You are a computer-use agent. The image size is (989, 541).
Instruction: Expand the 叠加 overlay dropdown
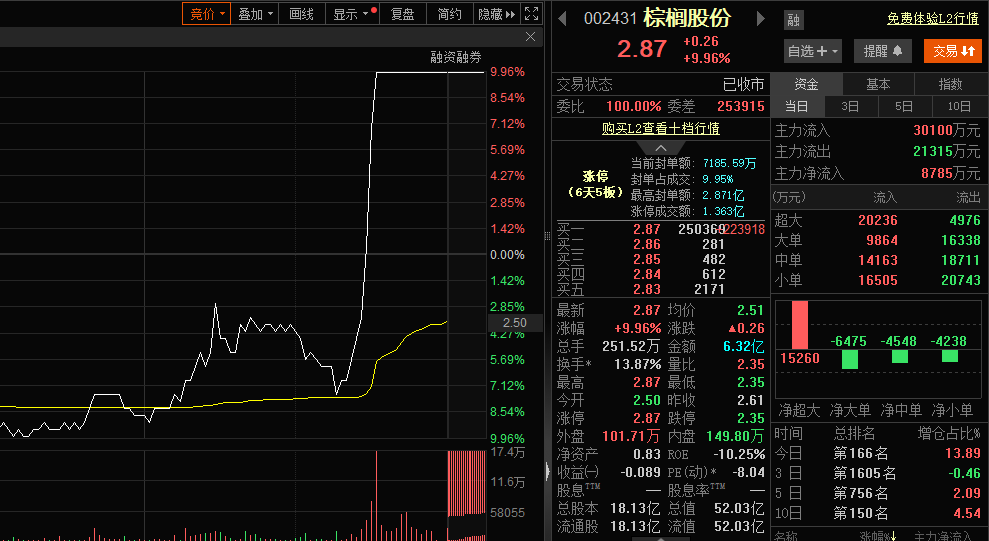(255, 14)
